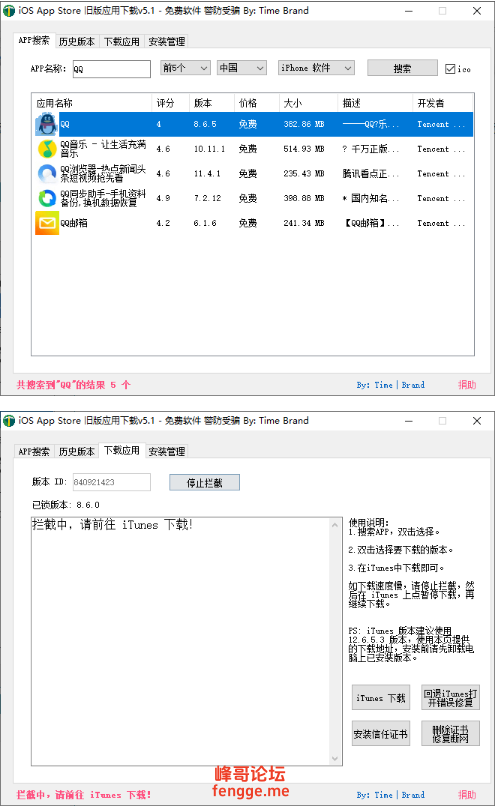
Task: Click size 514.93 MB cell
Action: tap(304, 149)
